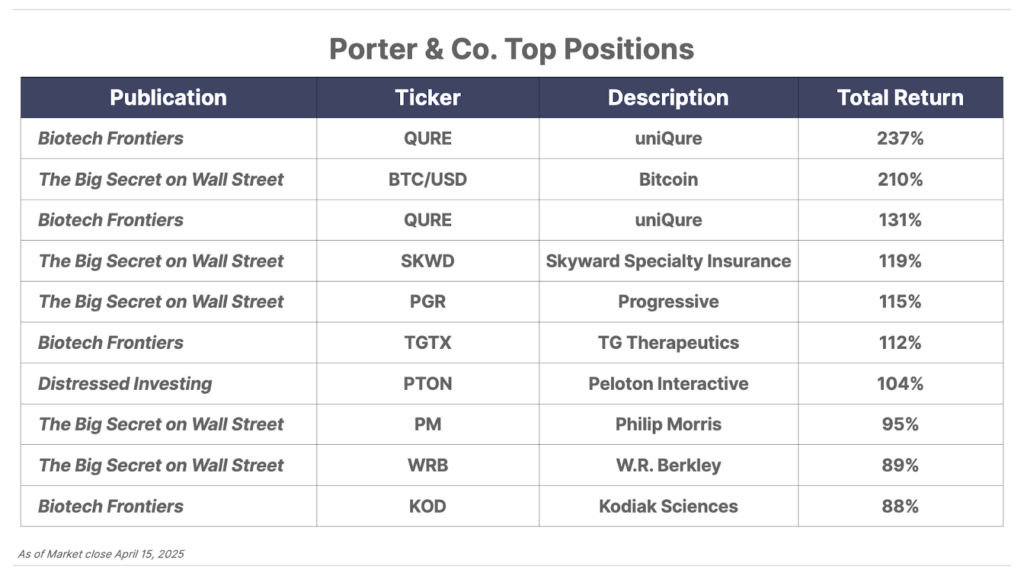Click the Ticker column header
Screen dimensions: 1024x576
(428, 97)
